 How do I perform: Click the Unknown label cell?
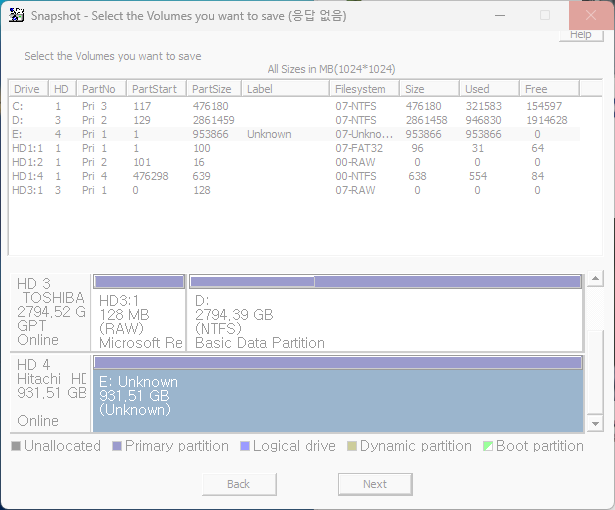(269, 134)
